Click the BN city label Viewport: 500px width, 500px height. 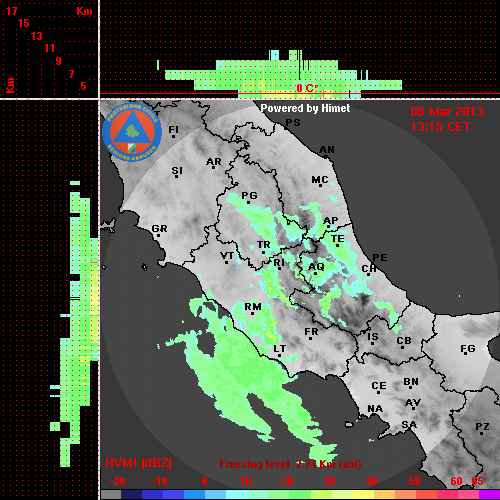[411, 382]
